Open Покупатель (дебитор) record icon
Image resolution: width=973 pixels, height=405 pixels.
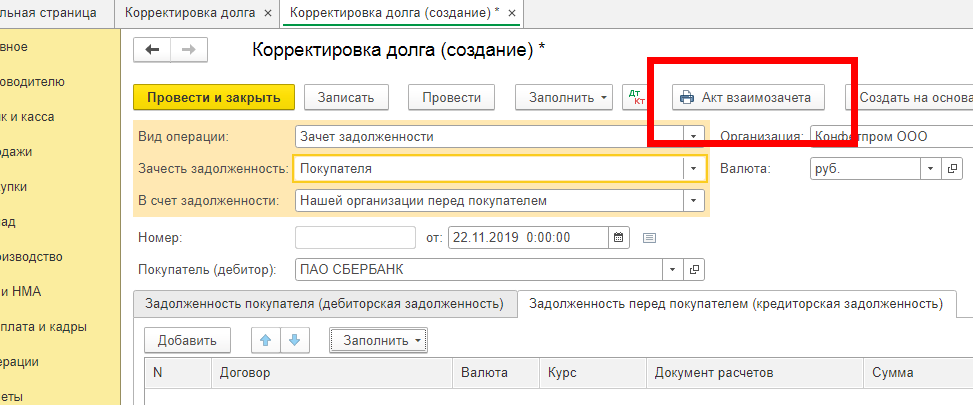click(695, 270)
